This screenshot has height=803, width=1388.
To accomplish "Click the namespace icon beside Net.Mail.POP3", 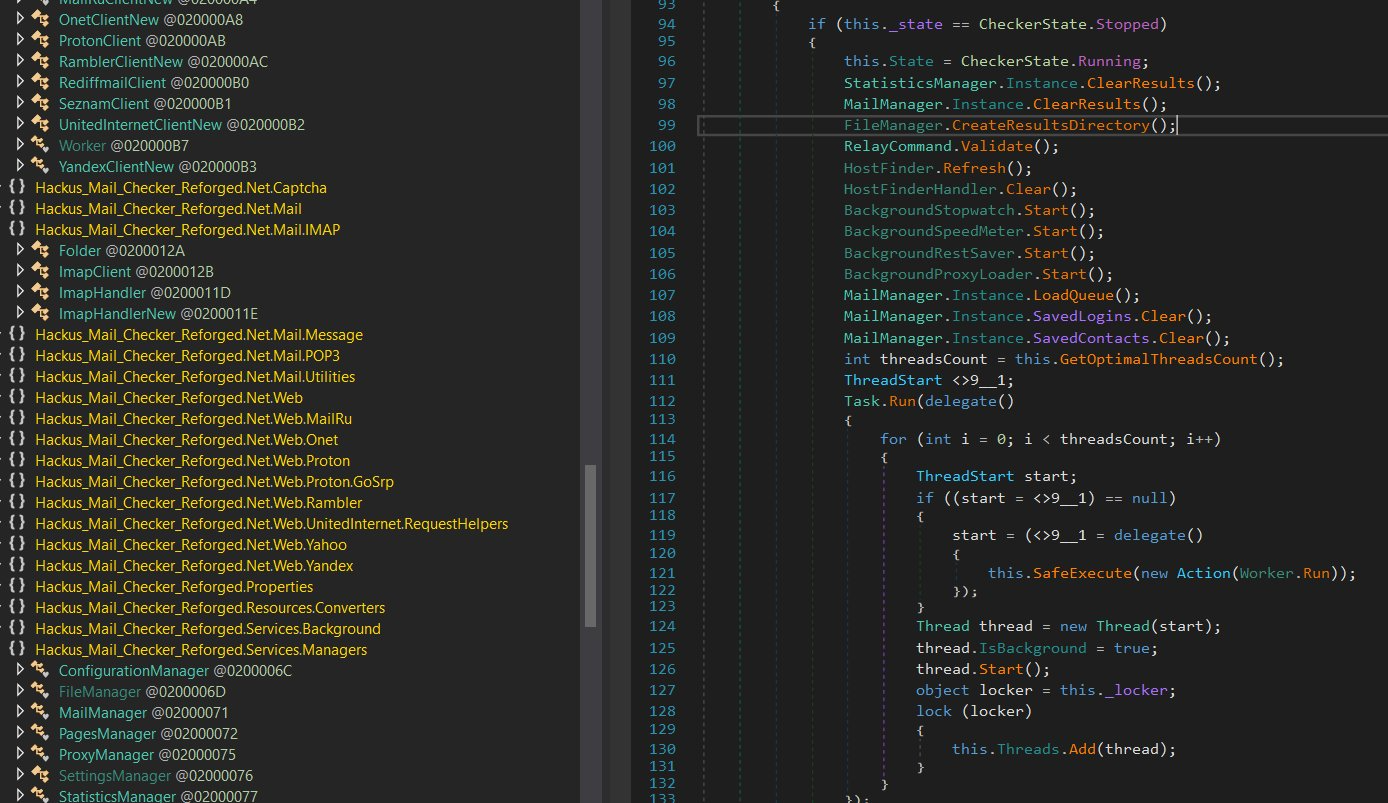I will click(x=17, y=356).
